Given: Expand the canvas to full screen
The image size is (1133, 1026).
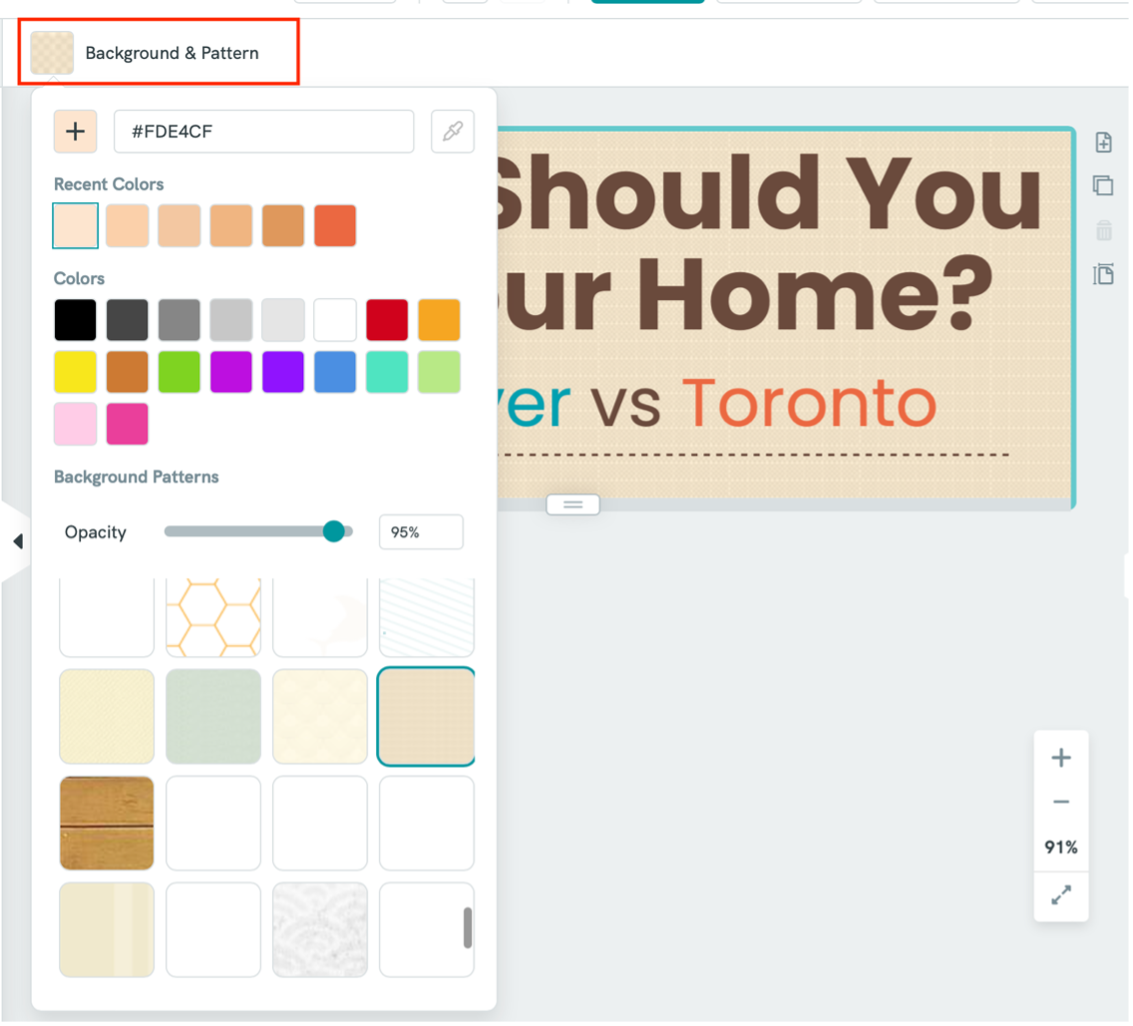Looking at the screenshot, I should [1060, 895].
